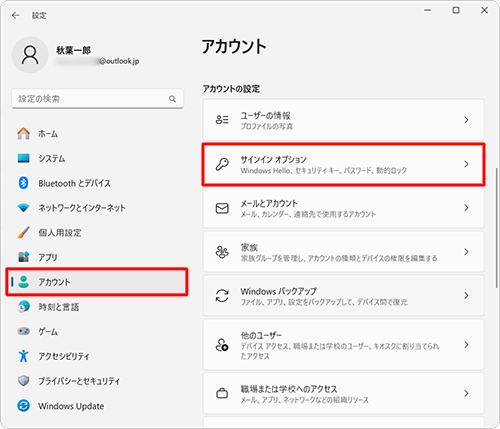Open システム settings category
This screenshot has width=500, height=429.
[97, 158]
